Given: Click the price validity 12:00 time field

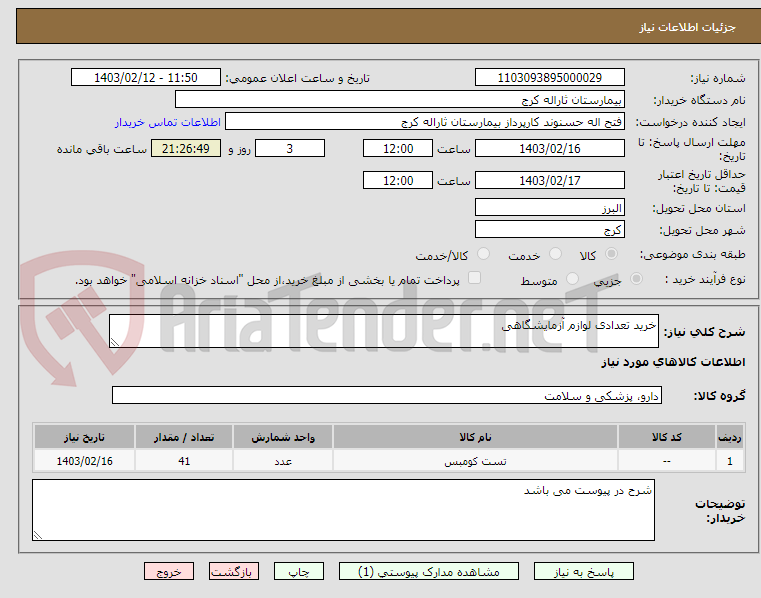Looking at the screenshot, I should [397, 180].
